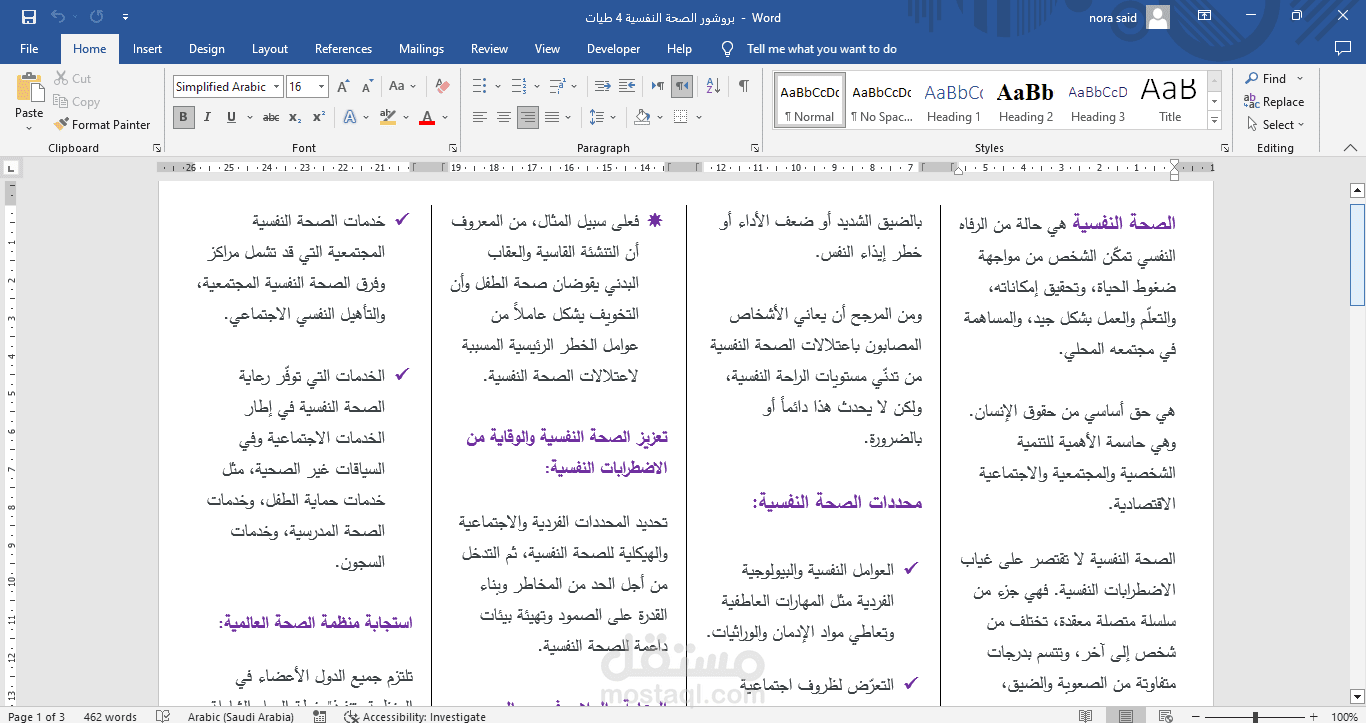Apply yellow text highlight color
Image resolution: width=1366 pixels, height=723 pixels.
(x=388, y=117)
